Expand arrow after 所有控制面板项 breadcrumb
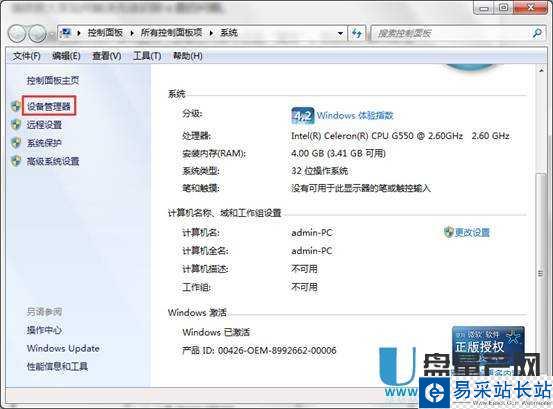 pos(211,33)
